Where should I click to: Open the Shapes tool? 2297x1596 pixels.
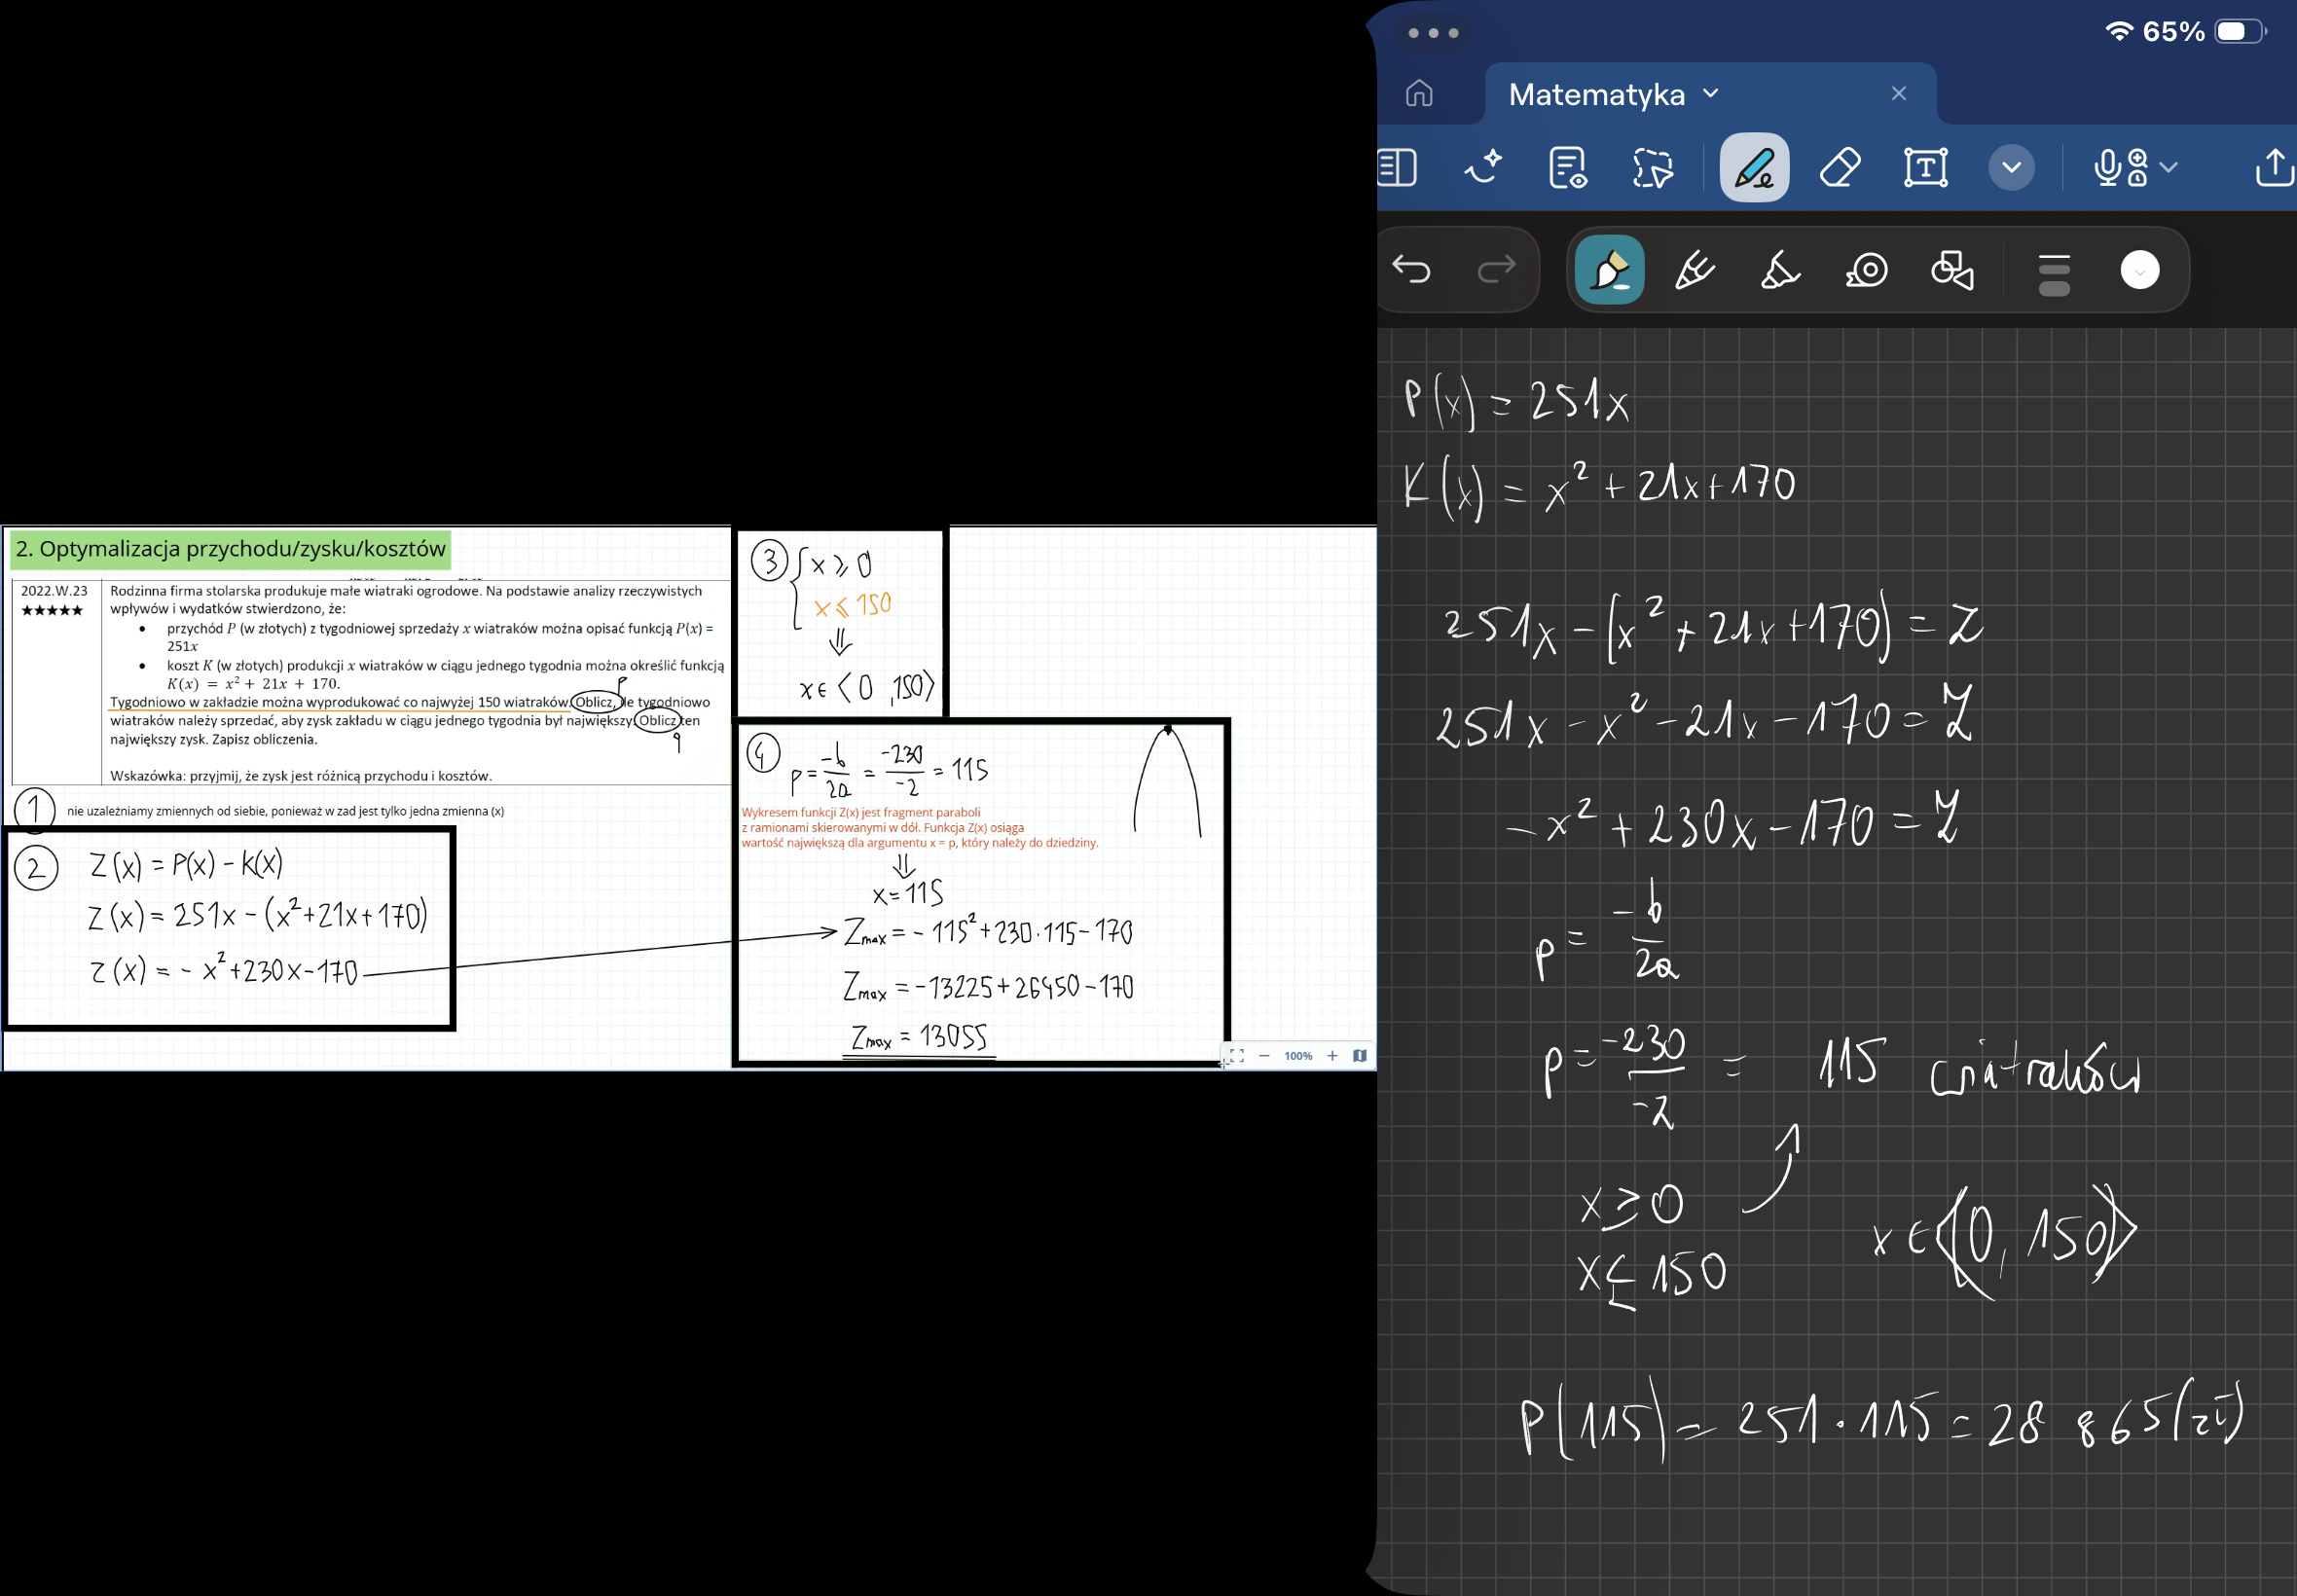(1952, 270)
